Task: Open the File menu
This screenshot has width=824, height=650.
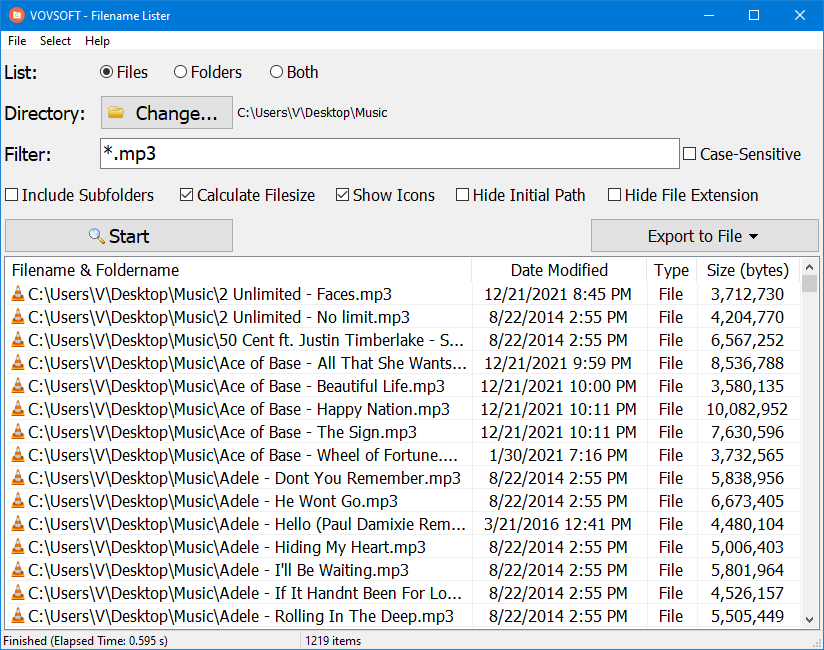Action: pos(17,41)
